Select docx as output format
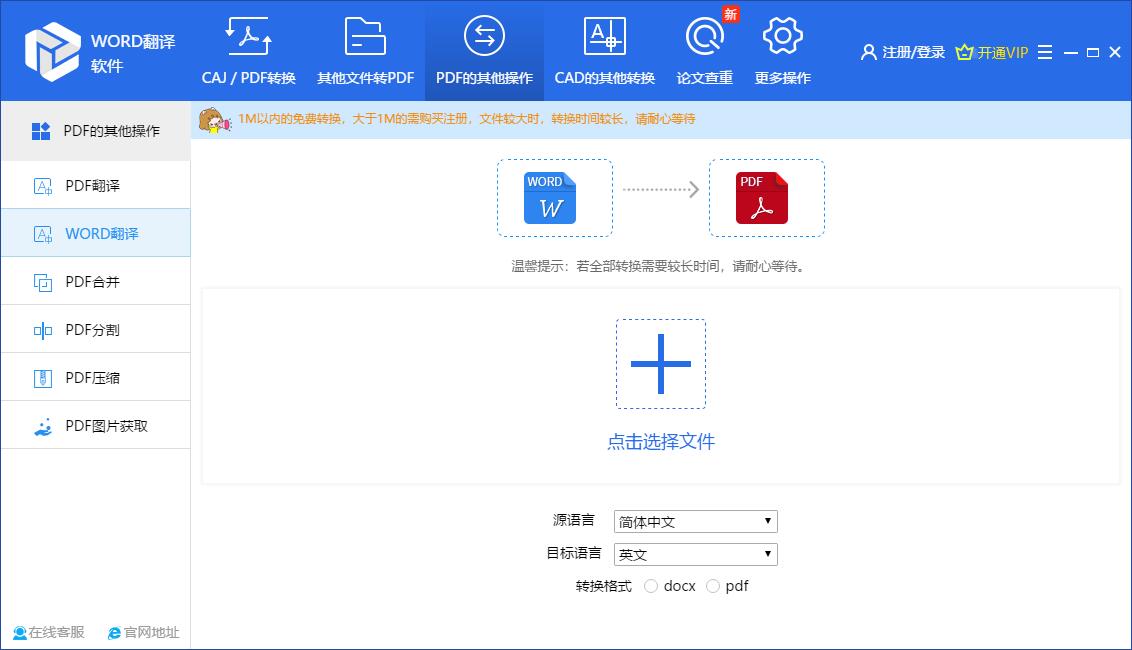The height and width of the screenshot is (650, 1132). pyautogui.click(x=651, y=586)
